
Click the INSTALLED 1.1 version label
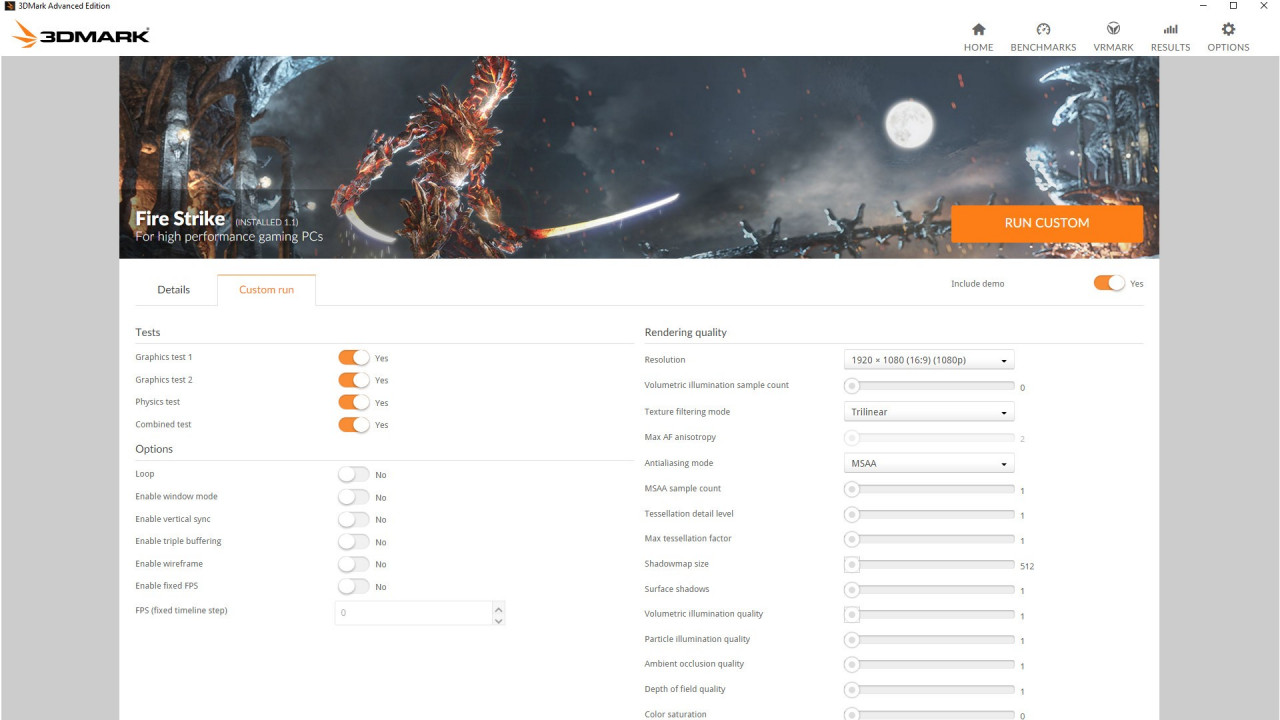coord(267,221)
